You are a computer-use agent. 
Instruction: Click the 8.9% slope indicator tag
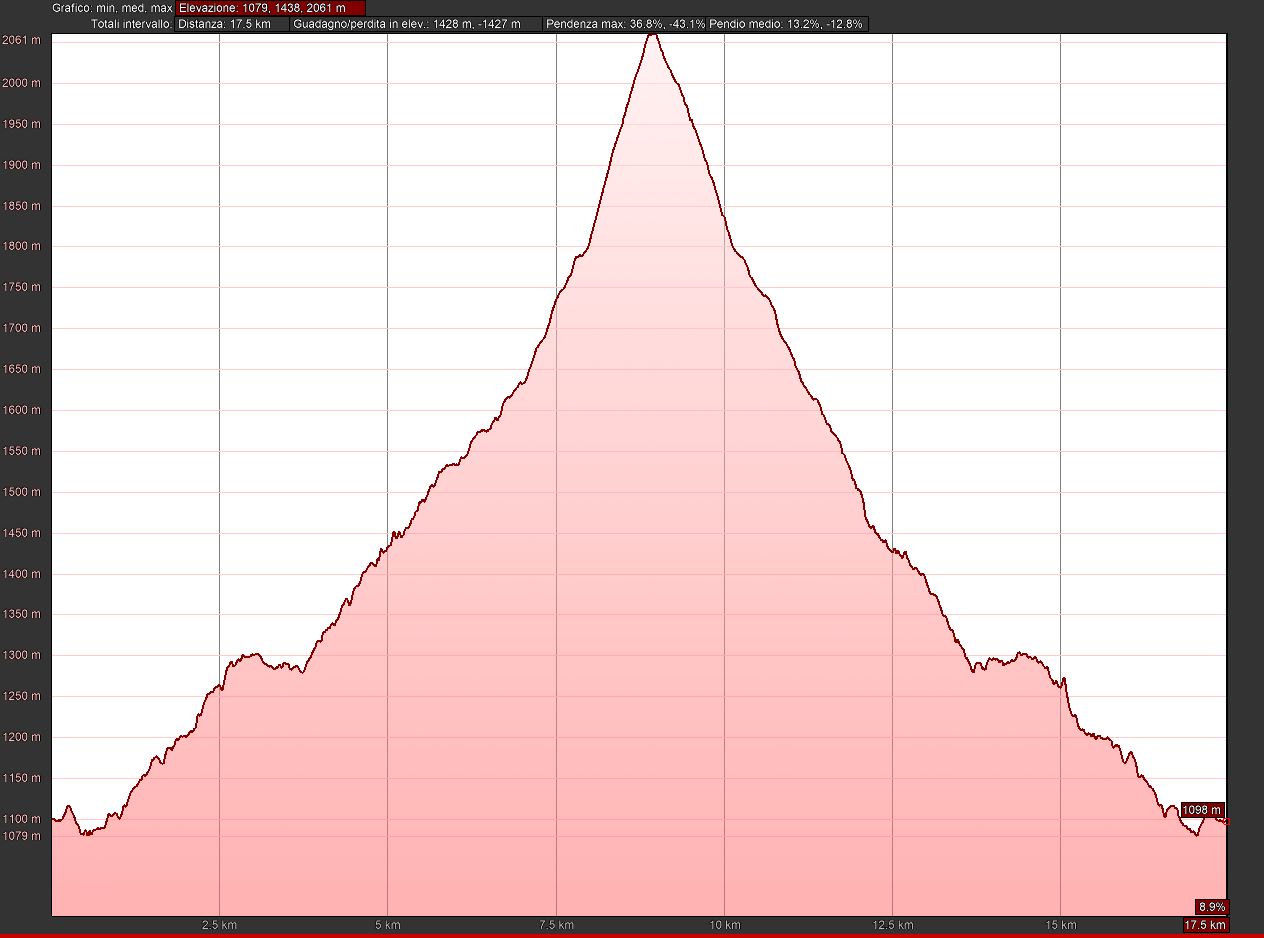pyautogui.click(x=1211, y=907)
